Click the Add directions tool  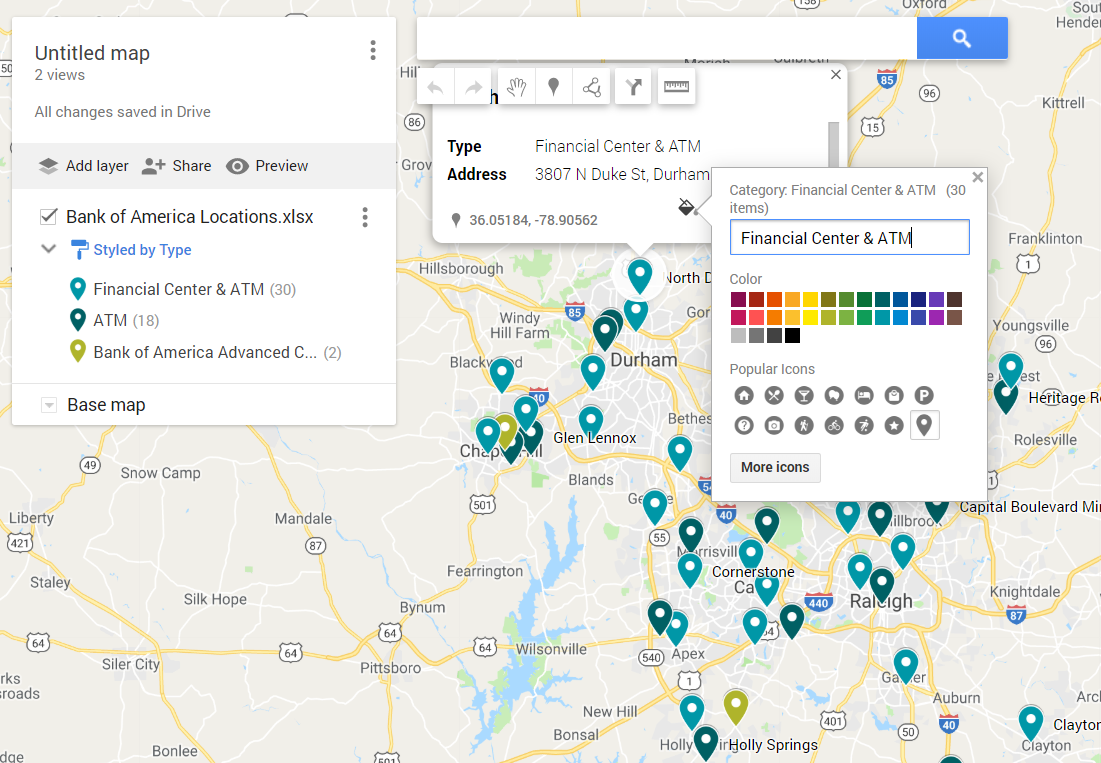click(x=633, y=87)
